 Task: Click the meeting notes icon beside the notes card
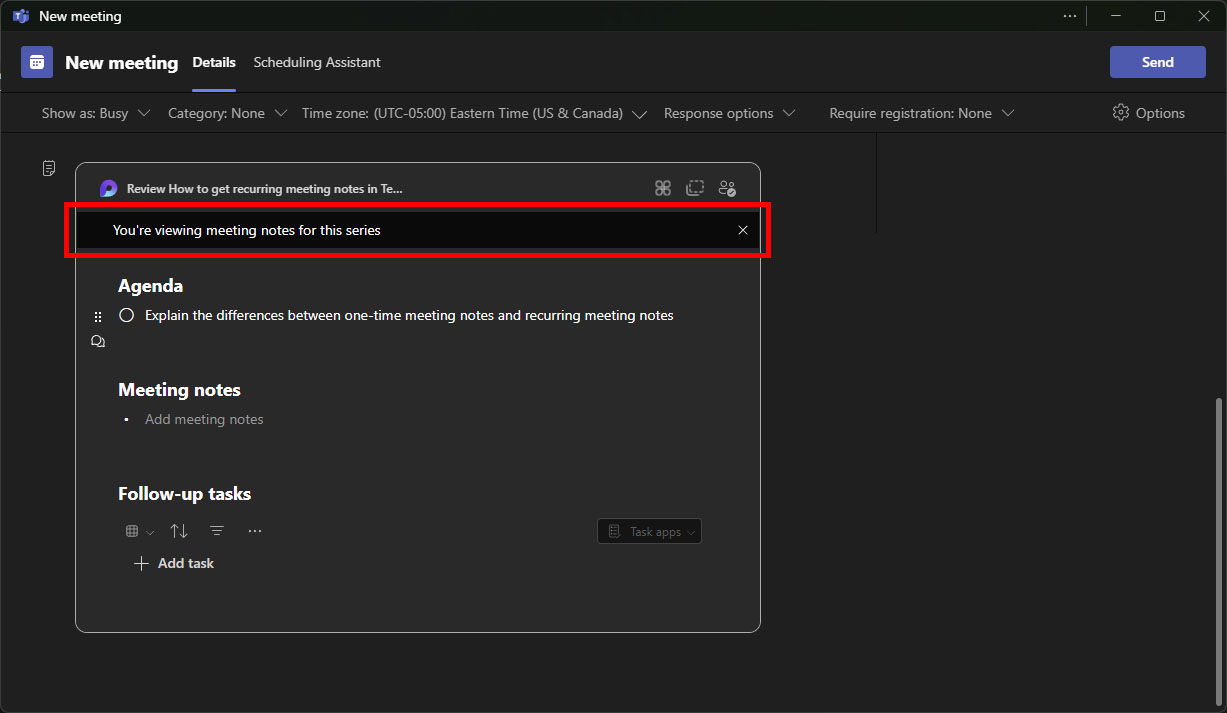(49, 168)
